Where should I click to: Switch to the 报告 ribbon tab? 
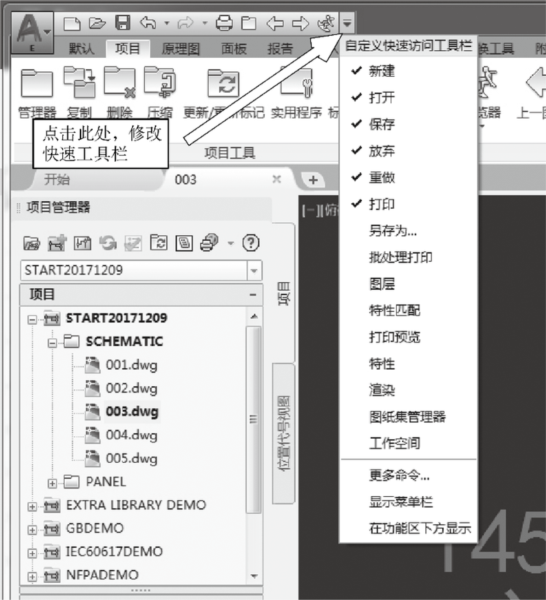point(280,49)
